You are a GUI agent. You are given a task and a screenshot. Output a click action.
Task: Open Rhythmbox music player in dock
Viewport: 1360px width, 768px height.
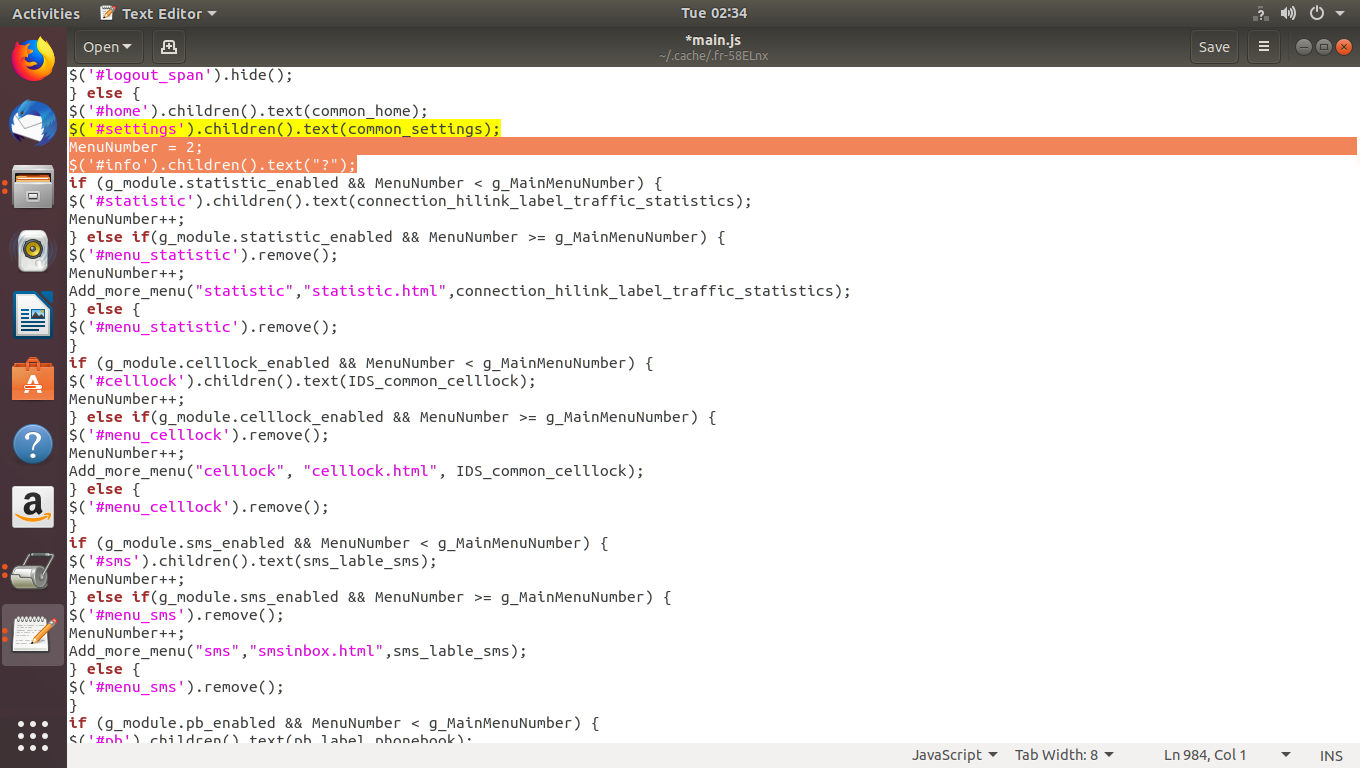tap(33, 251)
